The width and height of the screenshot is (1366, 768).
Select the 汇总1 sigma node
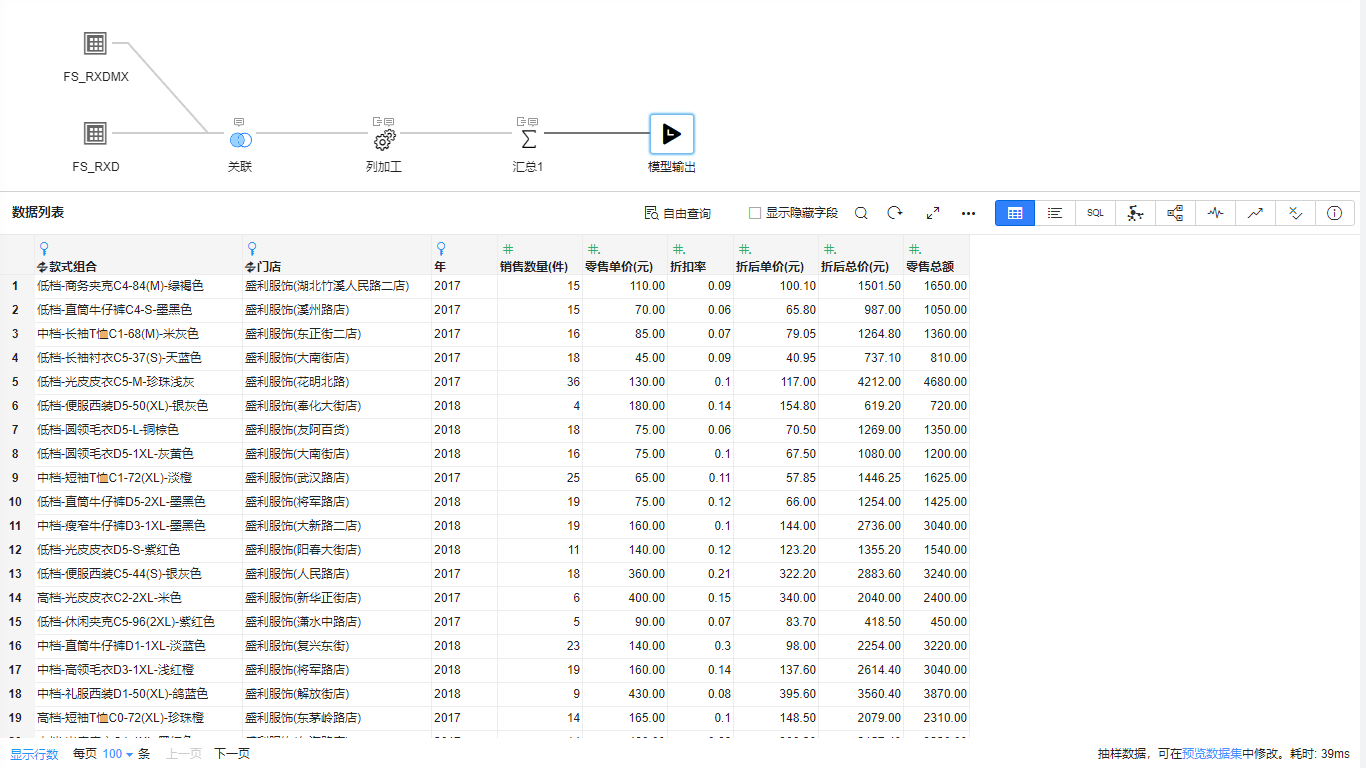[x=529, y=139]
